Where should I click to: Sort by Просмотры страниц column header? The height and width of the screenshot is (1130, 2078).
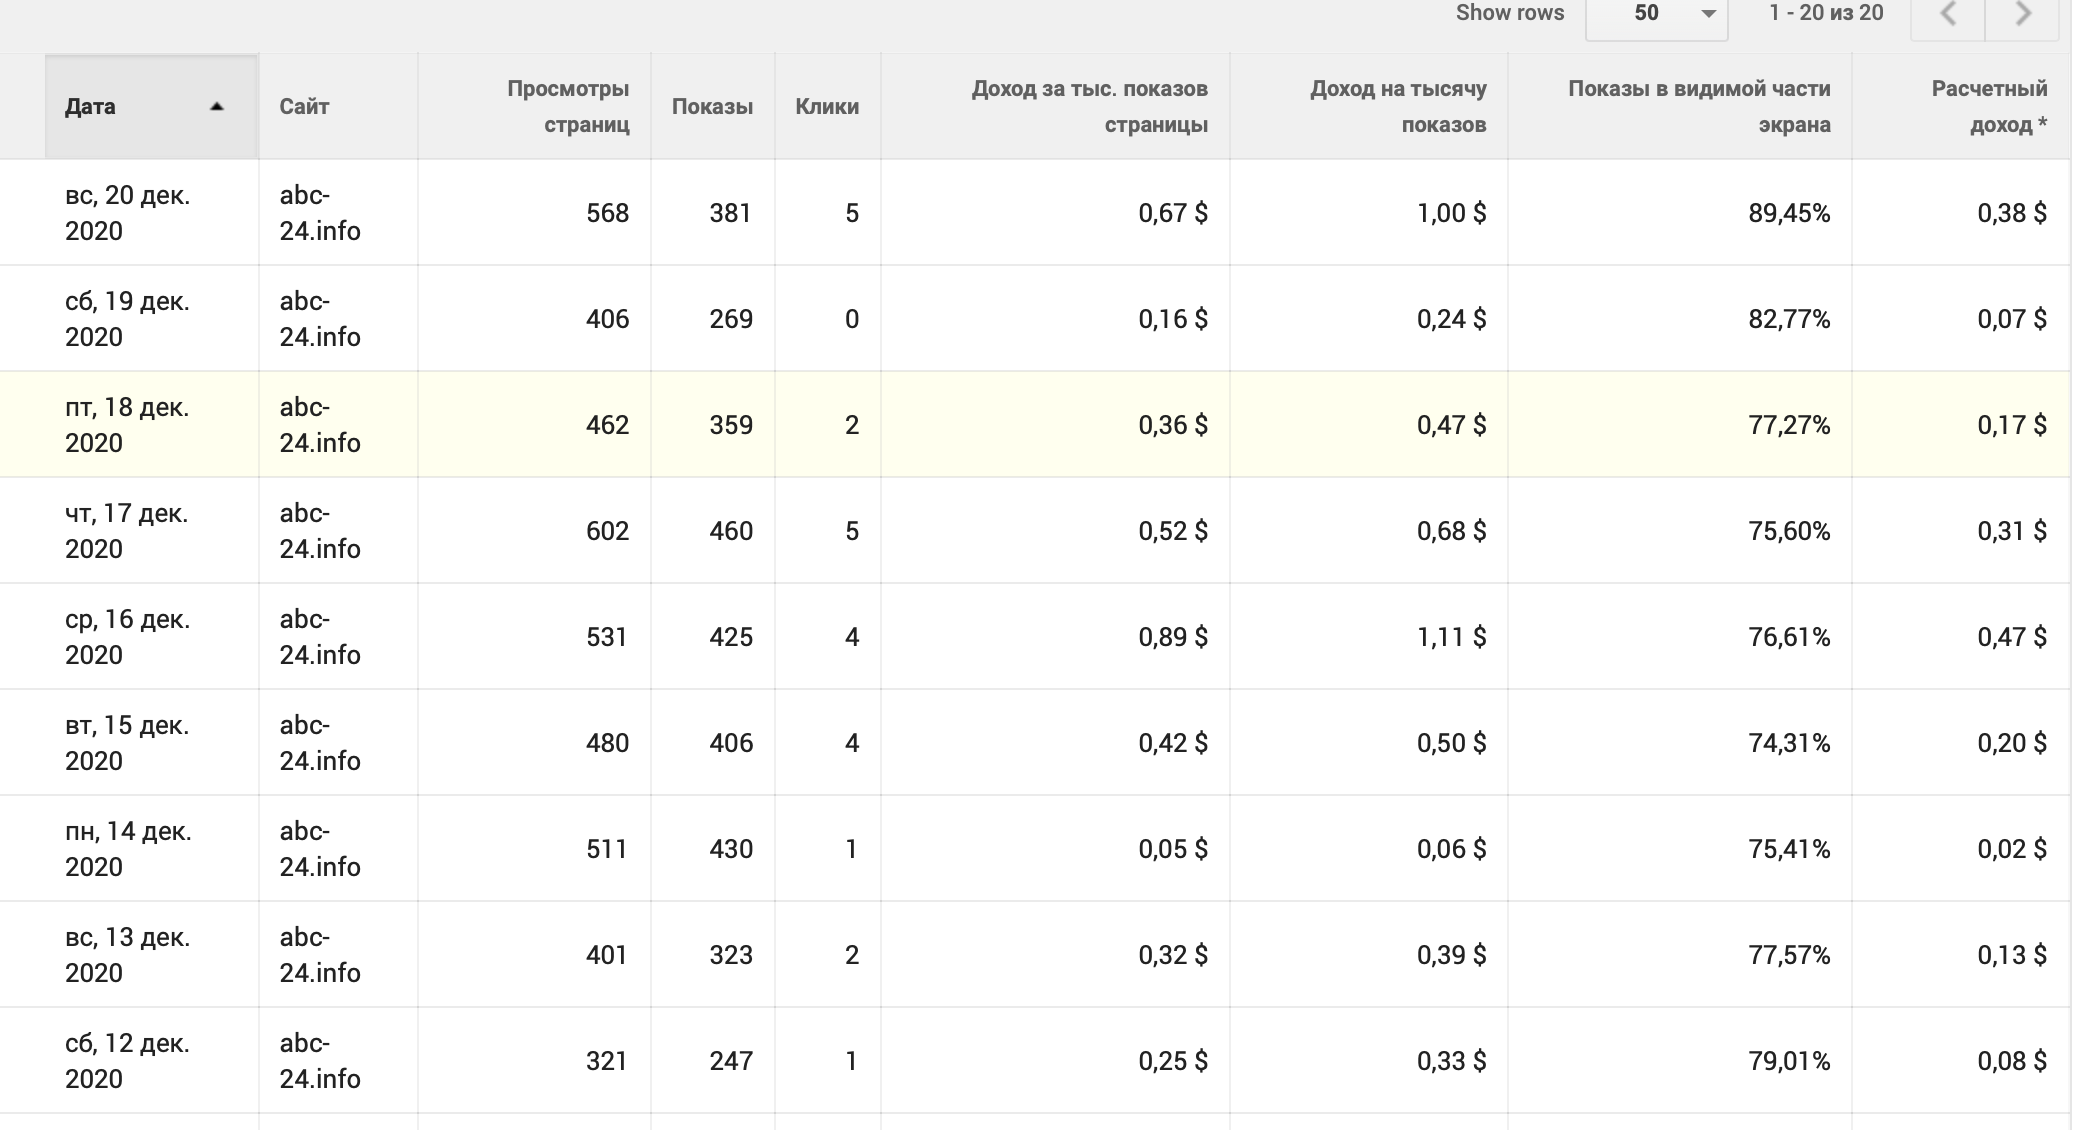pyautogui.click(x=534, y=106)
